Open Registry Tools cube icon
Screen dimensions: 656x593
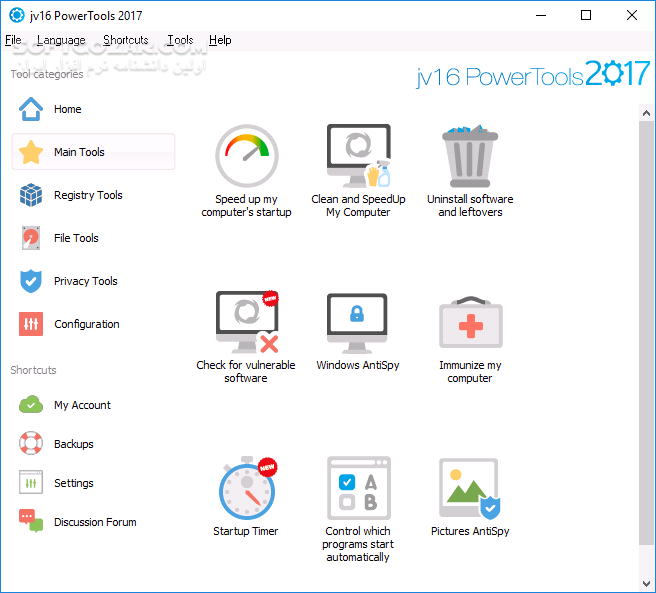31,195
